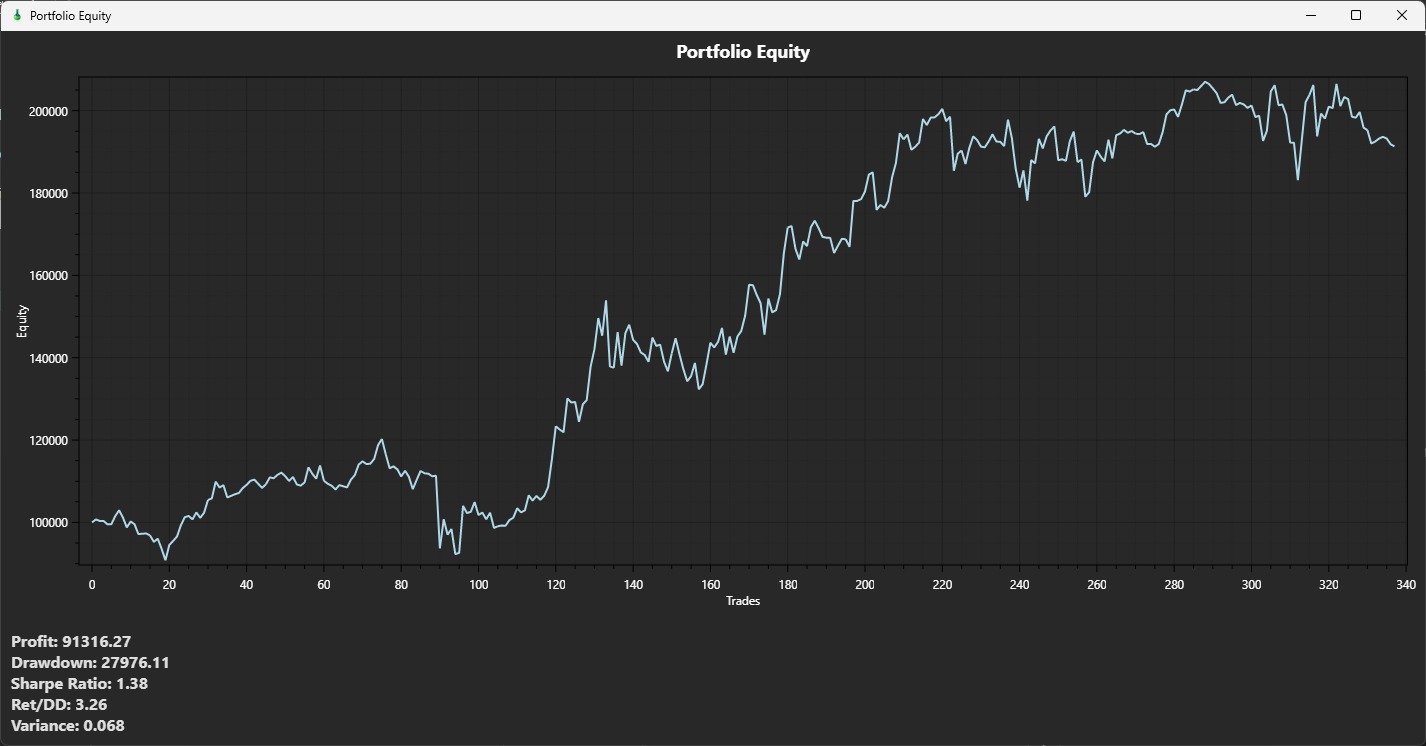Click the 200000 tick on the Equity axis

47,111
